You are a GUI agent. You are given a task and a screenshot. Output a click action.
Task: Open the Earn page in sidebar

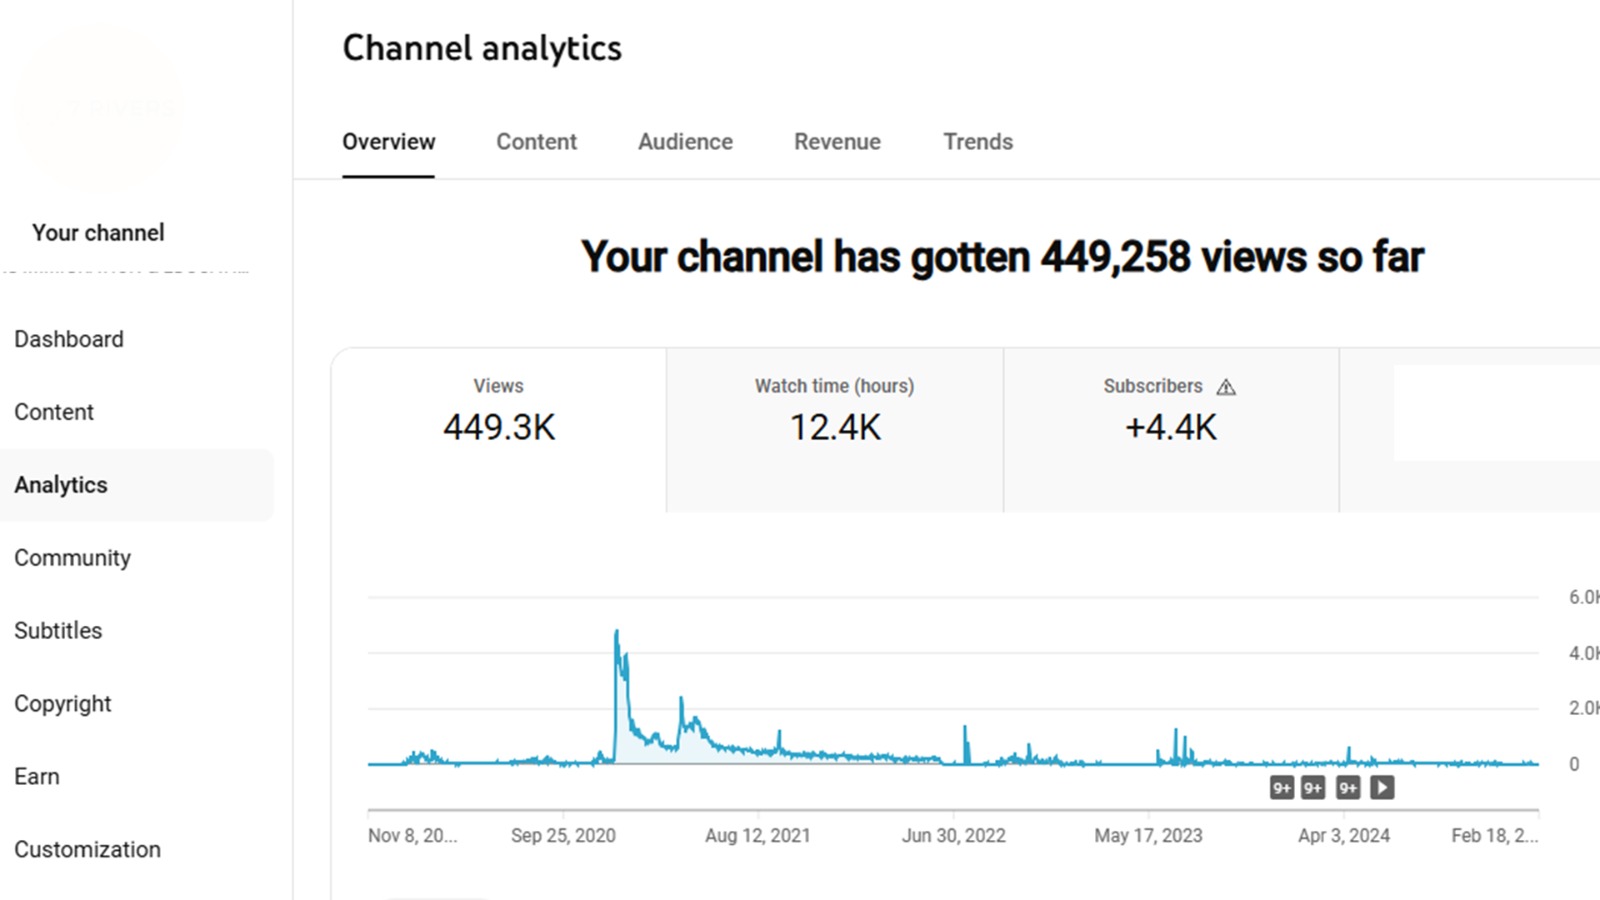(x=37, y=777)
